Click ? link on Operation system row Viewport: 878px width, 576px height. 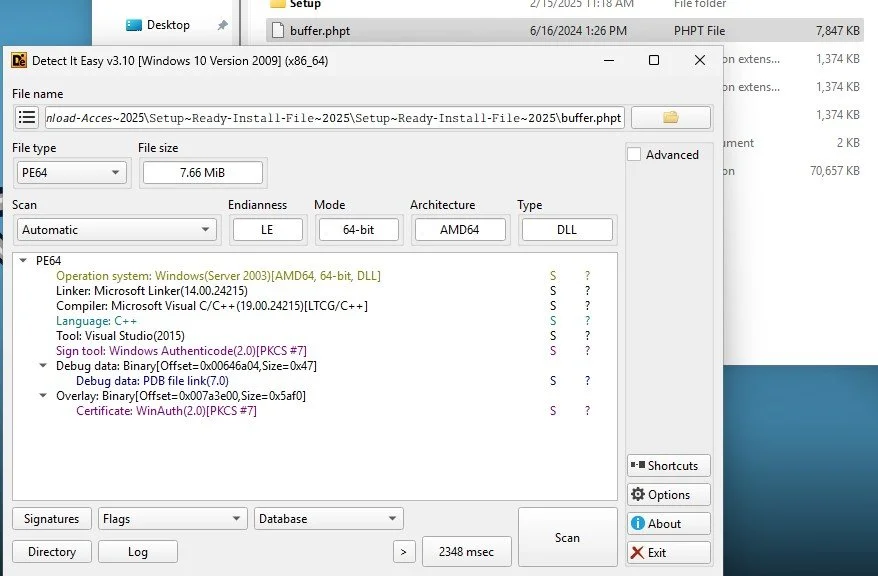point(587,275)
